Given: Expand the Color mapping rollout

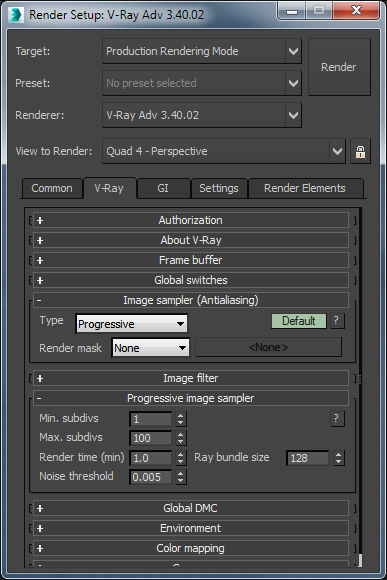Looking at the screenshot, I should point(191,548).
